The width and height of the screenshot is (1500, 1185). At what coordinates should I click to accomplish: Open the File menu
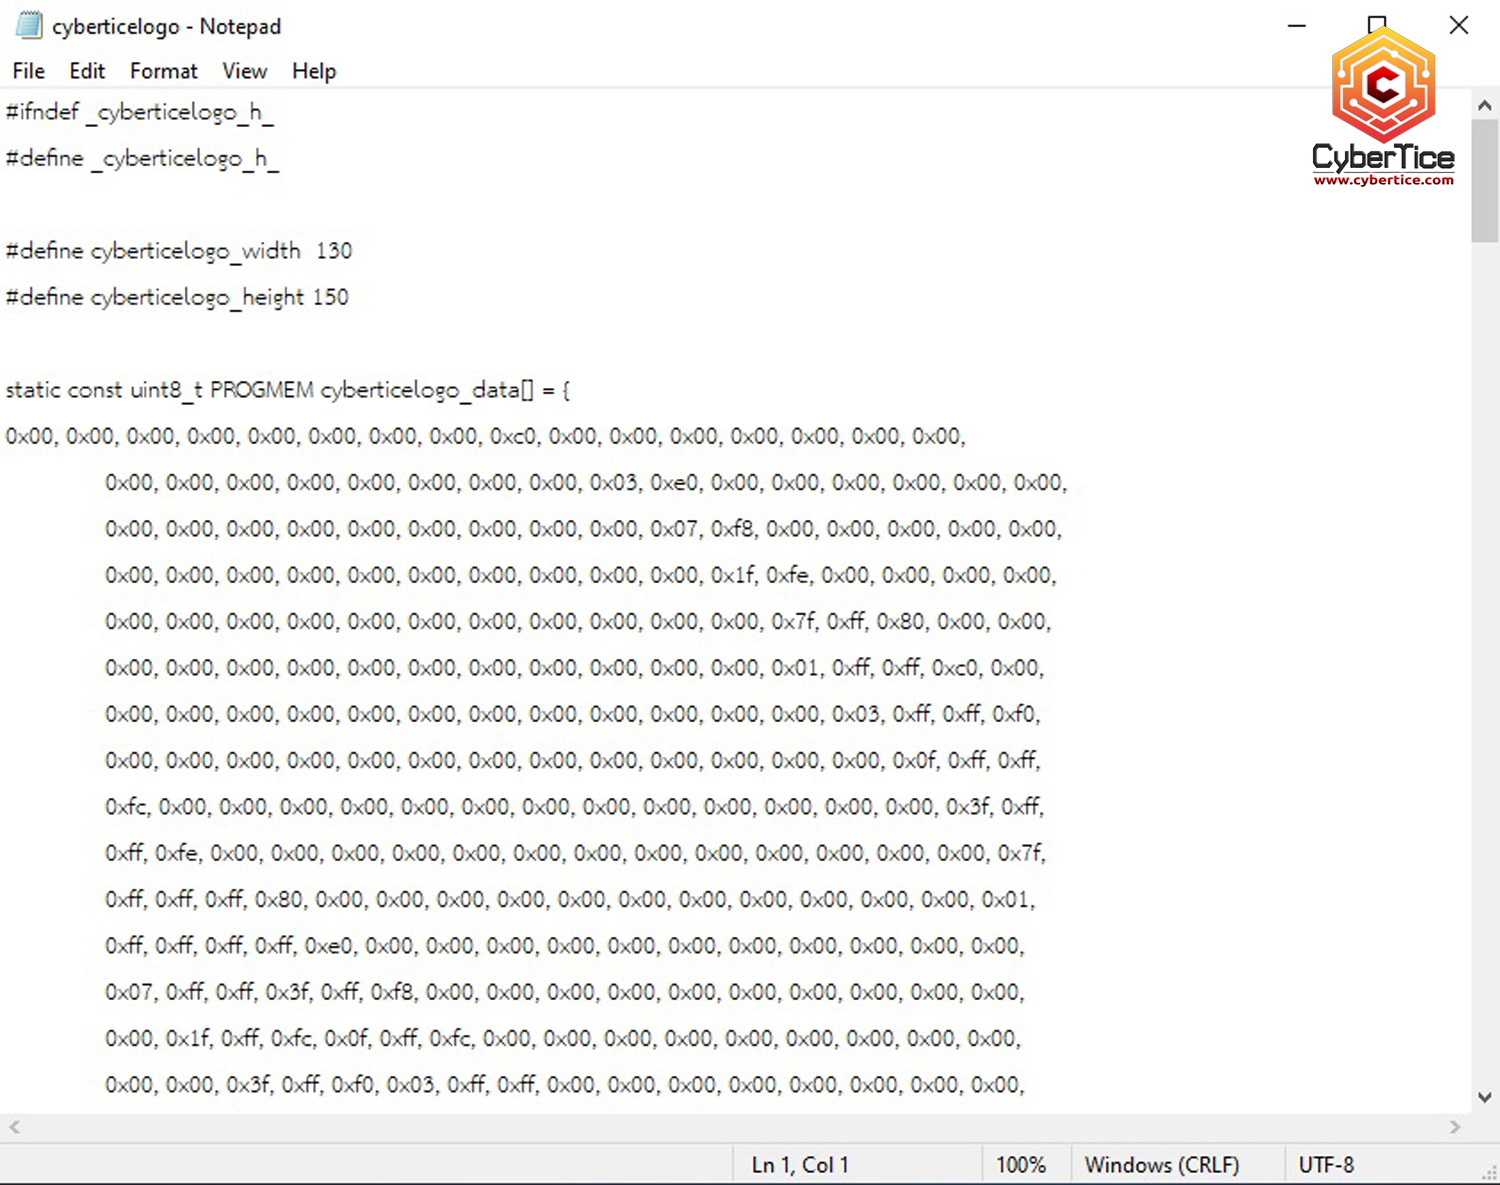pyautogui.click(x=28, y=71)
